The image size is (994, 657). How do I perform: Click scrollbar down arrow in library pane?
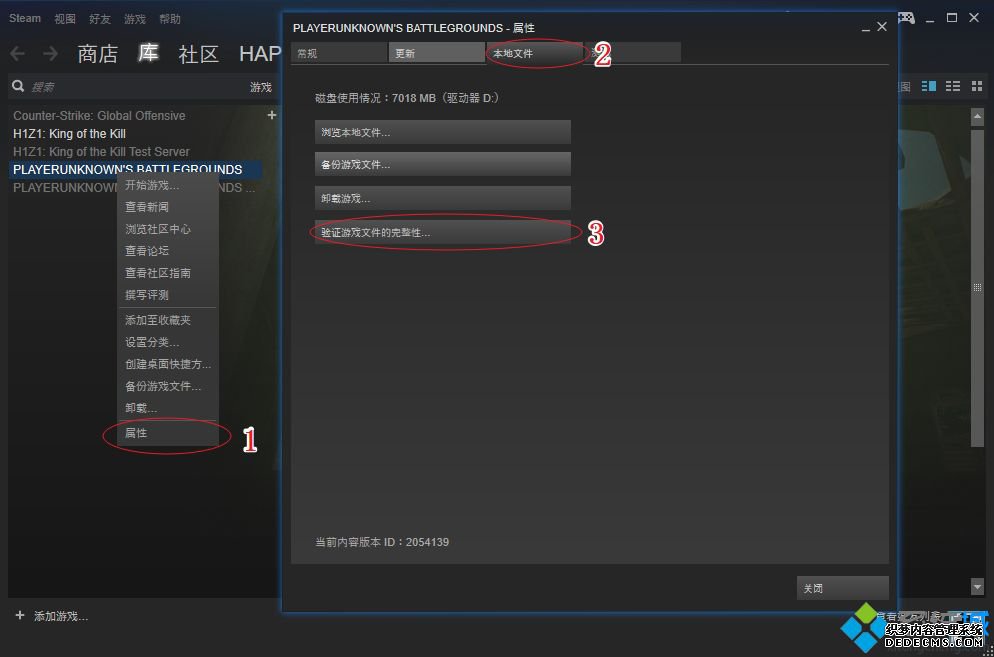click(977, 588)
